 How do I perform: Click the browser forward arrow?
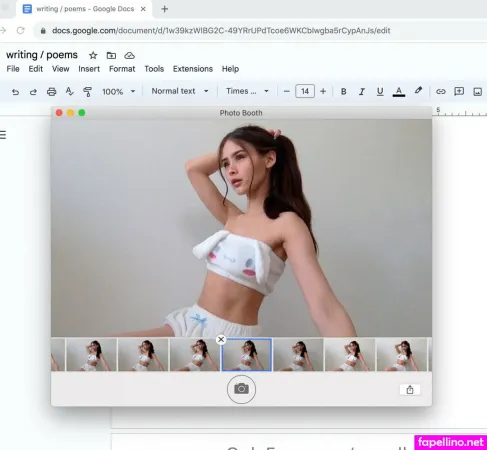point(3,31)
